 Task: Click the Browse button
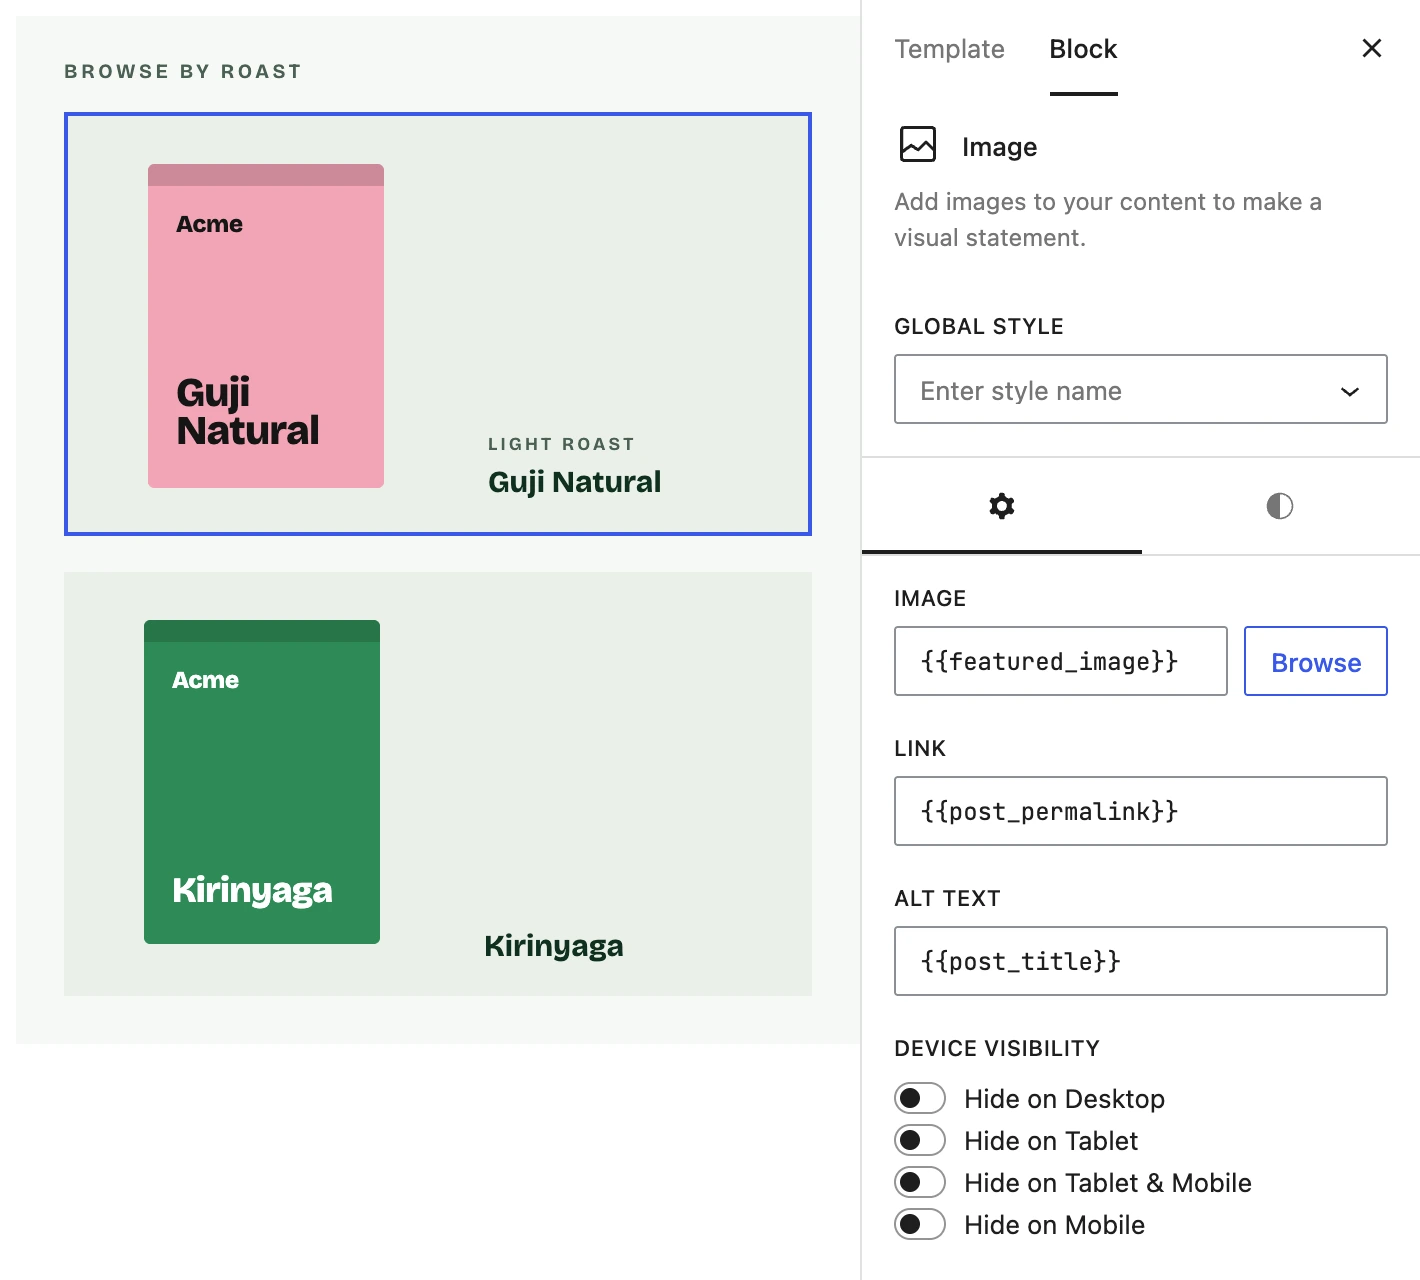pos(1316,661)
